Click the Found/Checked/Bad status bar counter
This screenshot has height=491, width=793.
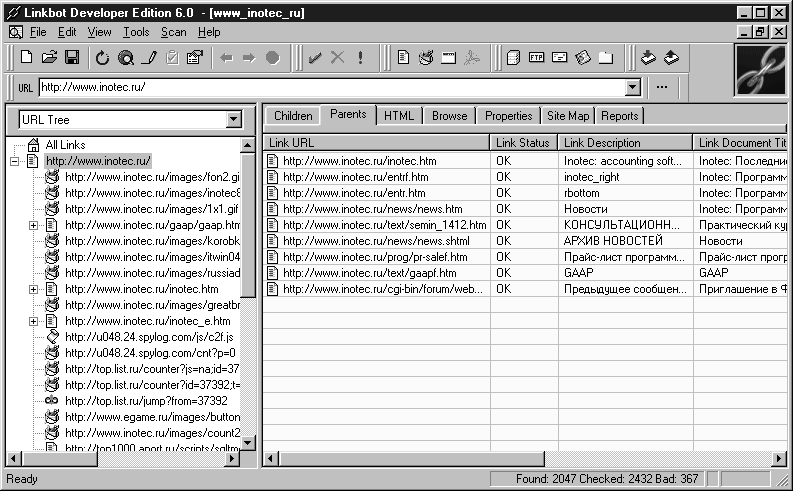(x=598, y=479)
